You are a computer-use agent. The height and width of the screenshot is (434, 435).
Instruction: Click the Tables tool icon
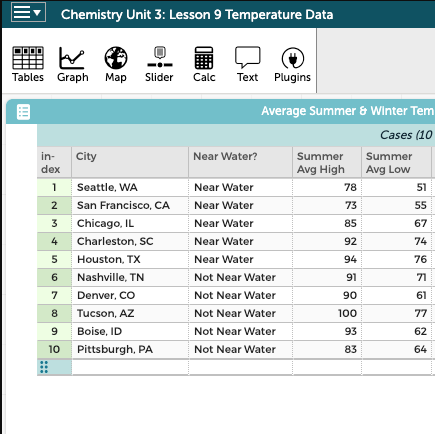[28, 64]
